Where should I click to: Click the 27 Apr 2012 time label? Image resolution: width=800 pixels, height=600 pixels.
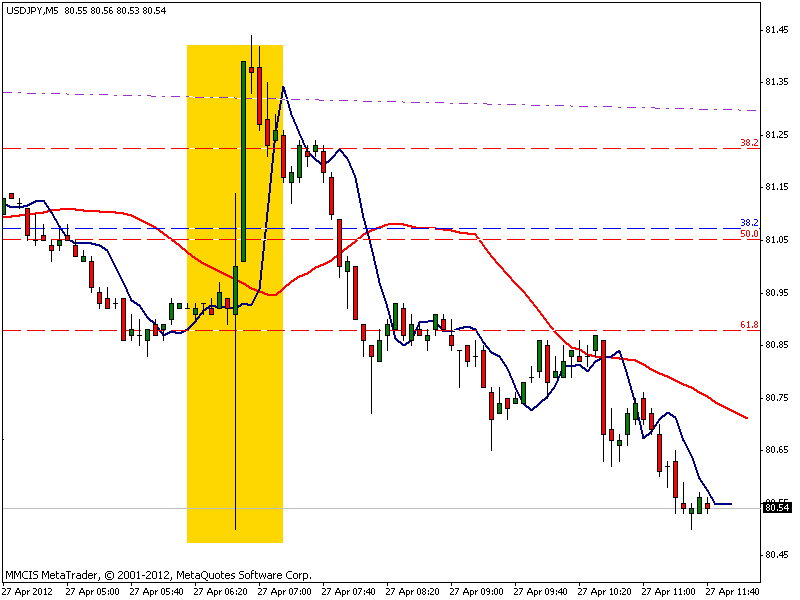[29, 592]
